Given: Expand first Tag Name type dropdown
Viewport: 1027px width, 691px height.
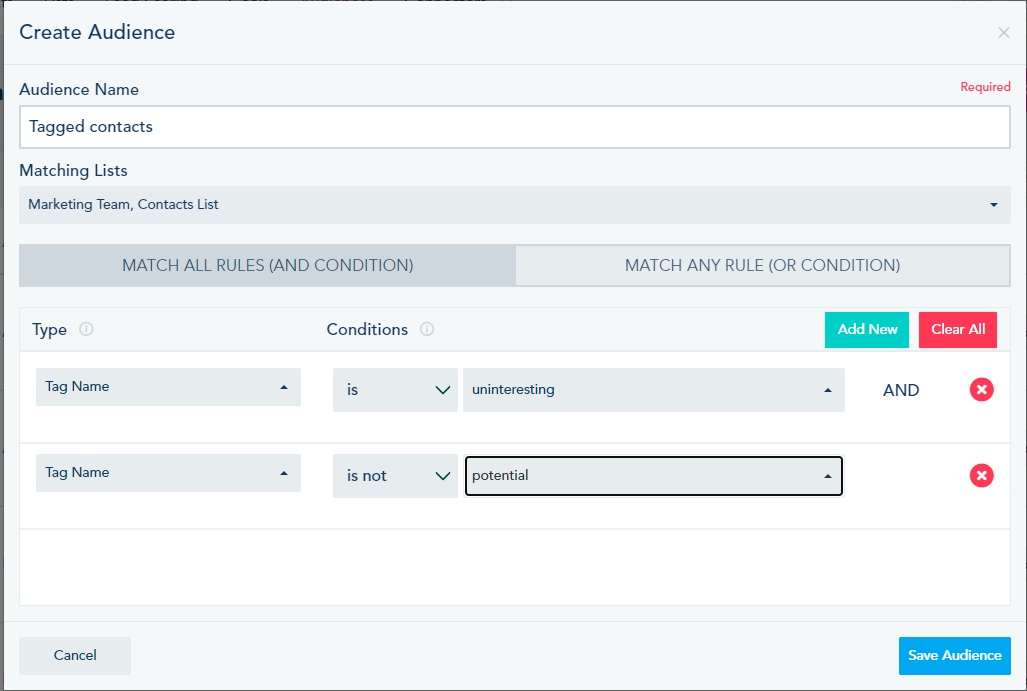Looking at the screenshot, I should click(168, 387).
